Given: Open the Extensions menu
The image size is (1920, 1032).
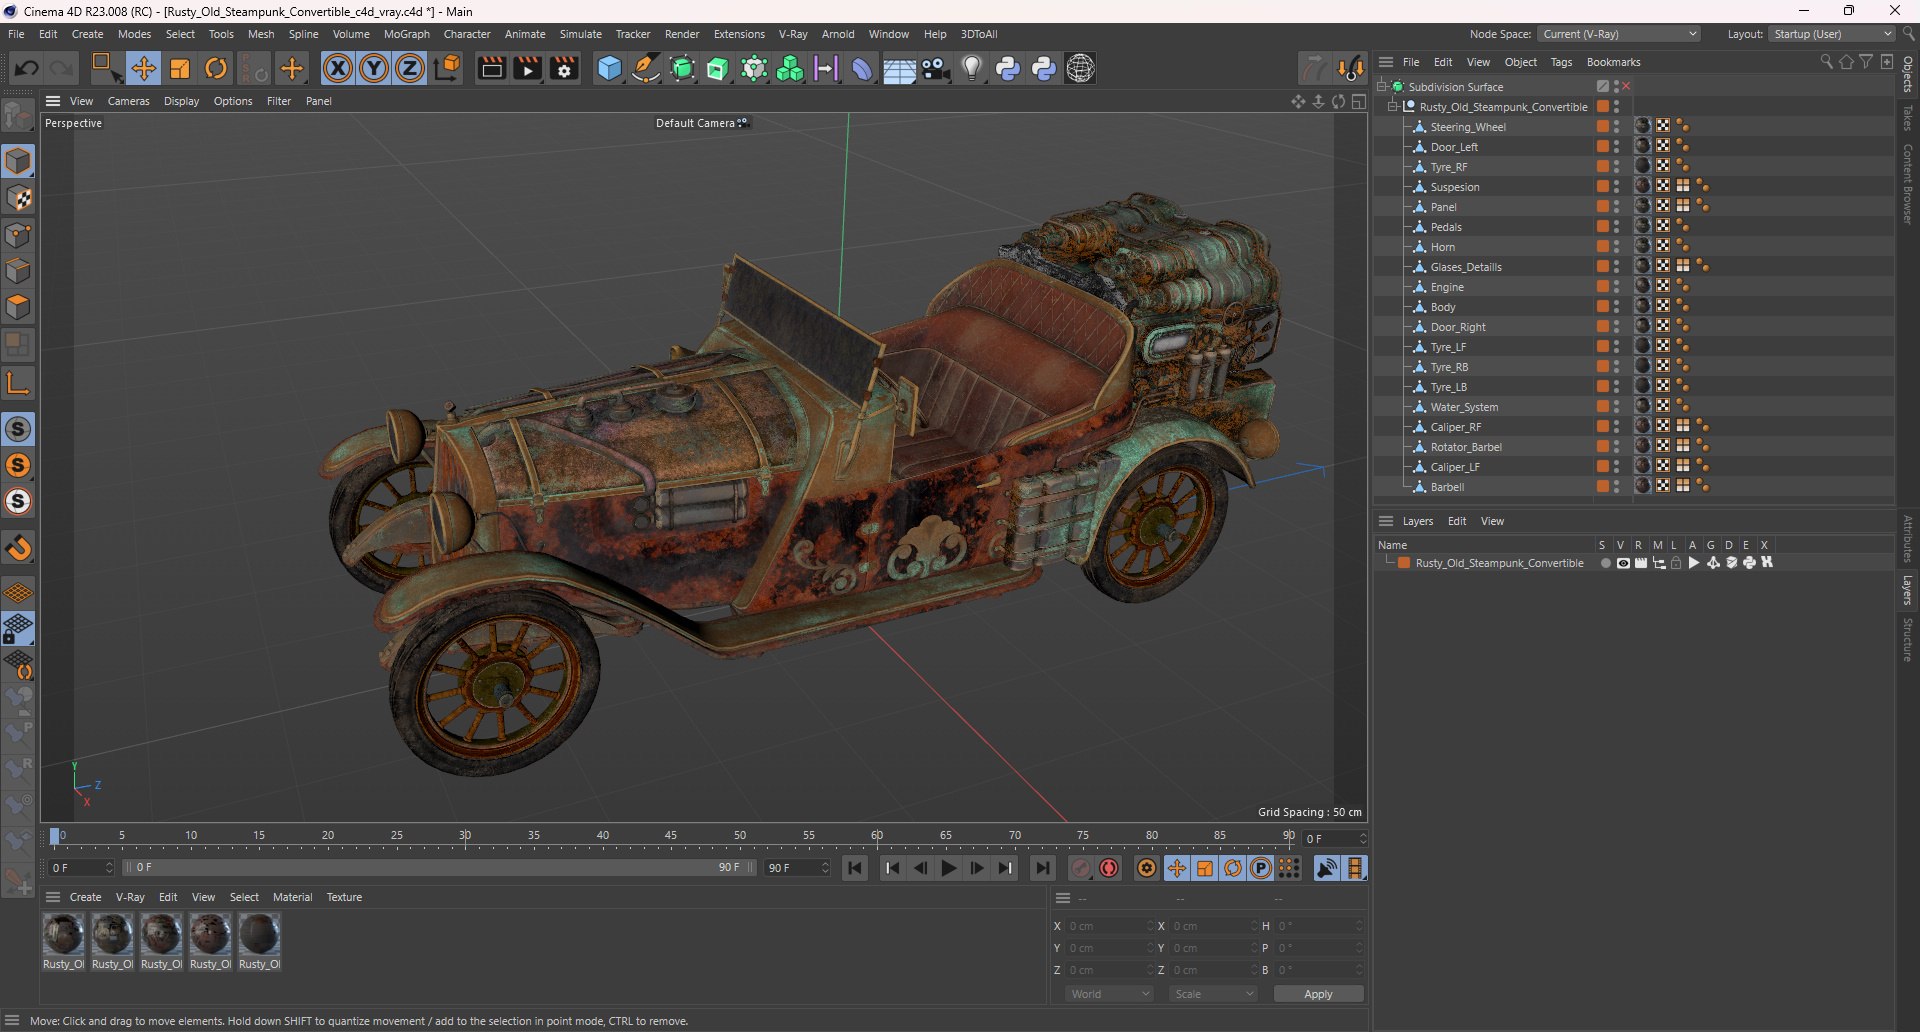Looking at the screenshot, I should pyautogui.click(x=739, y=34).
